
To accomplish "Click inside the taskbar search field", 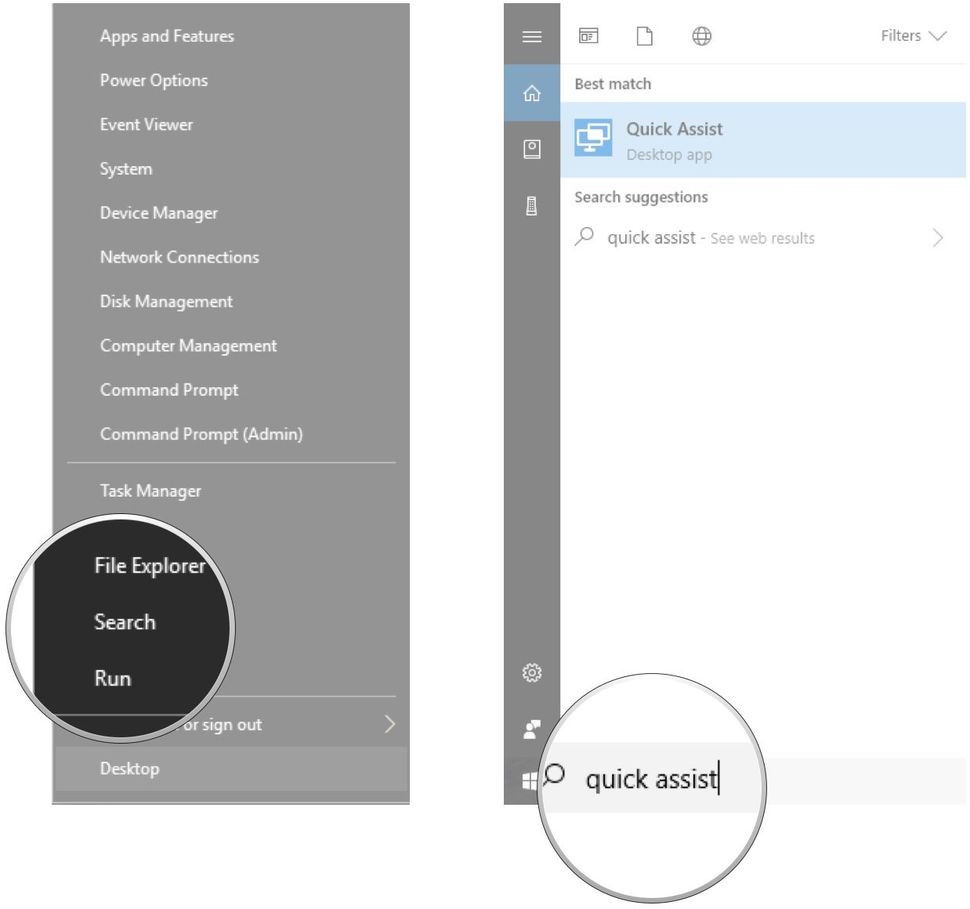I will pyautogui.click(x=650, y=779).
